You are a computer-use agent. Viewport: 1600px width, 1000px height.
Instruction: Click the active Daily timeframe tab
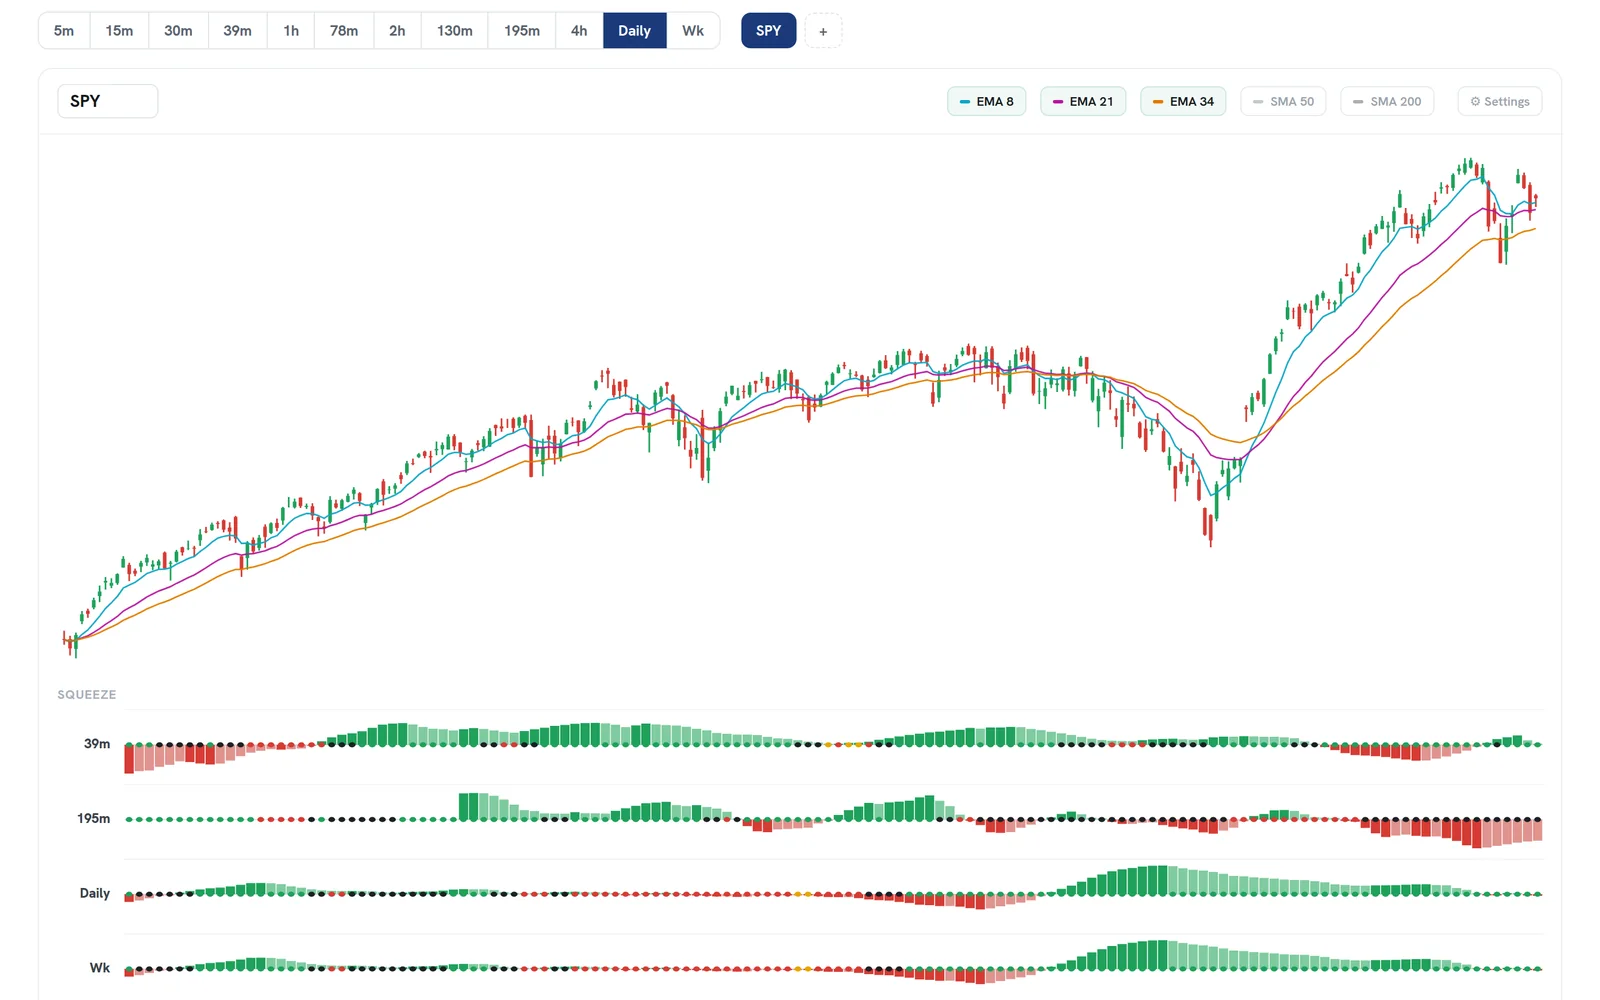pyautogui.click(x=634, y=31)
